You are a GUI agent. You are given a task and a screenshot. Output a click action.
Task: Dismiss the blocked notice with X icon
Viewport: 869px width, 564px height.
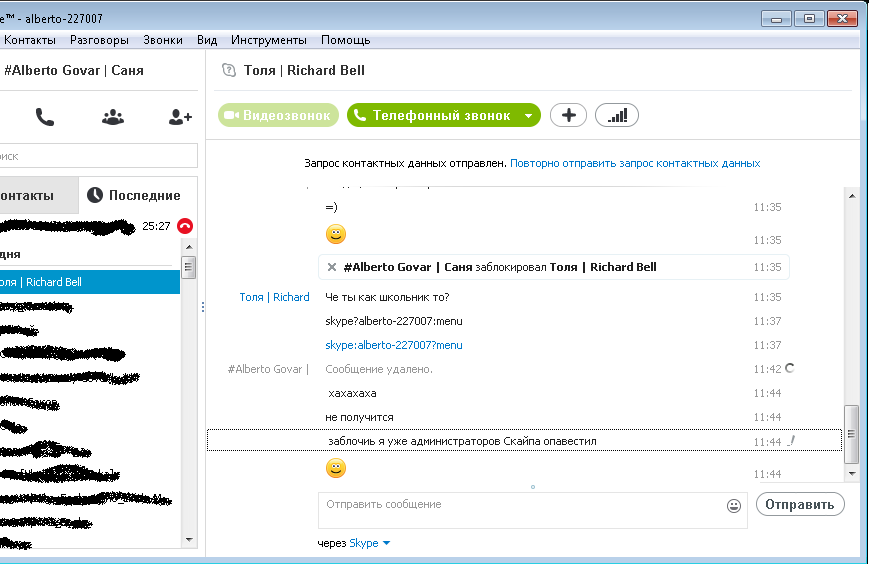point(331,267)
